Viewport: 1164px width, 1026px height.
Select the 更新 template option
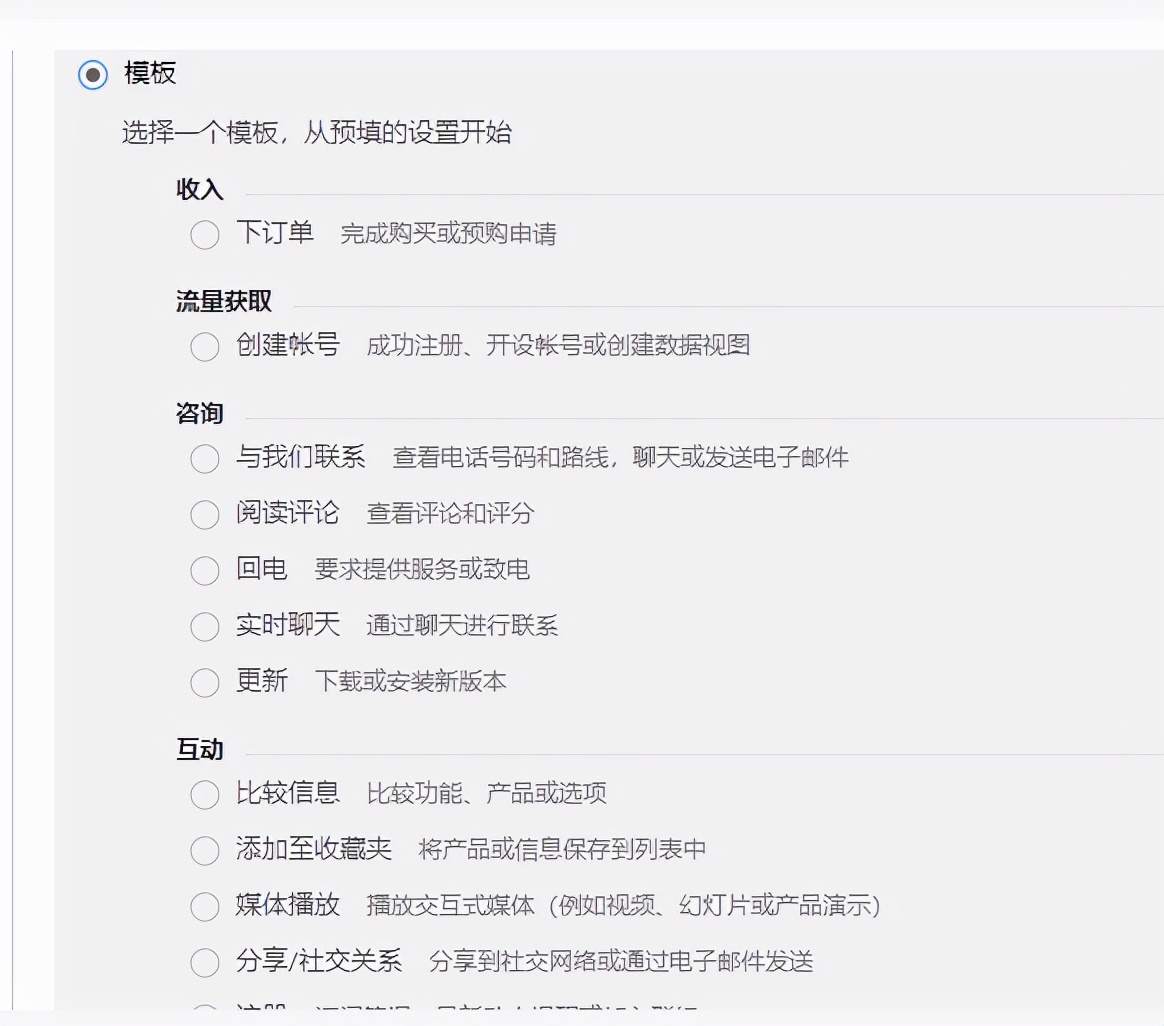pos(205,683)
